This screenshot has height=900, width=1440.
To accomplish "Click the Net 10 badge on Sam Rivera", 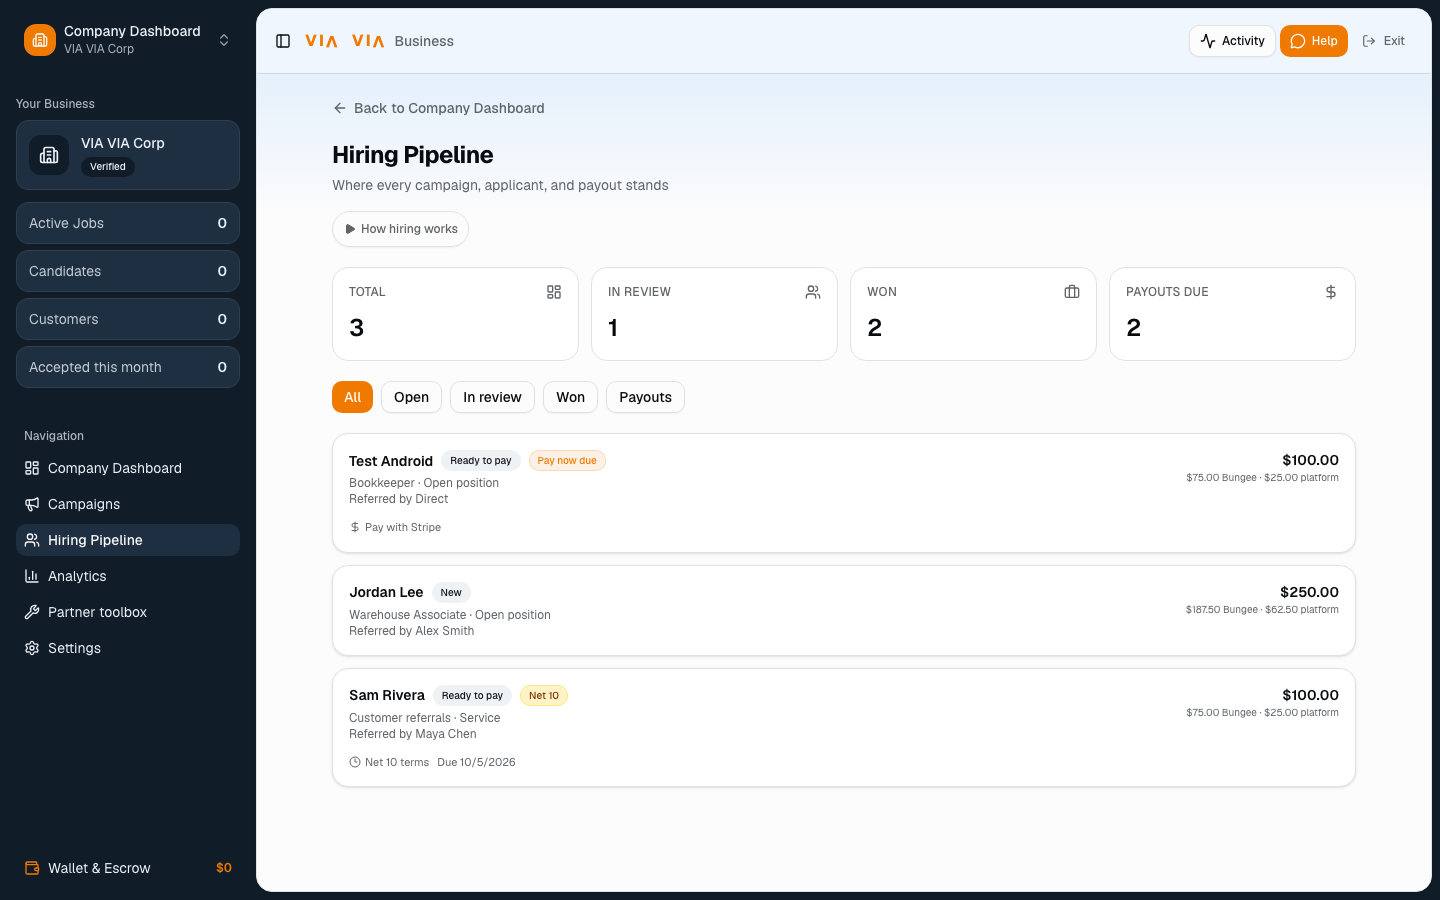I will (544, 696).
